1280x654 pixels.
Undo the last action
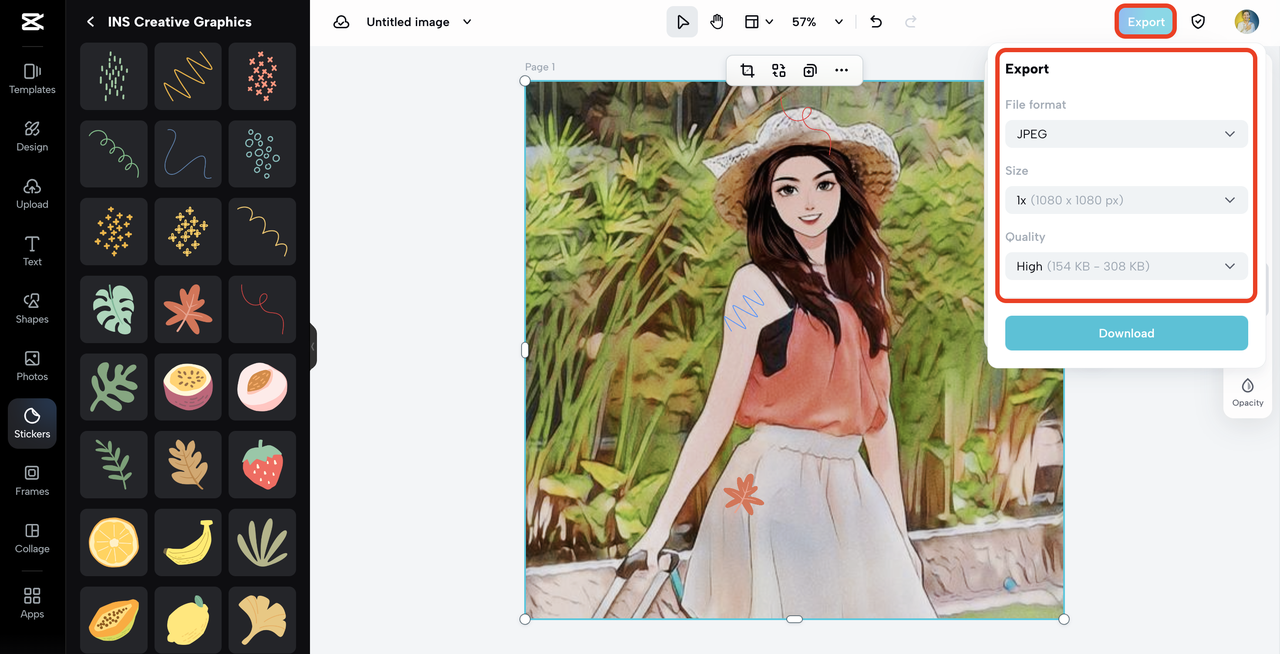876,22
